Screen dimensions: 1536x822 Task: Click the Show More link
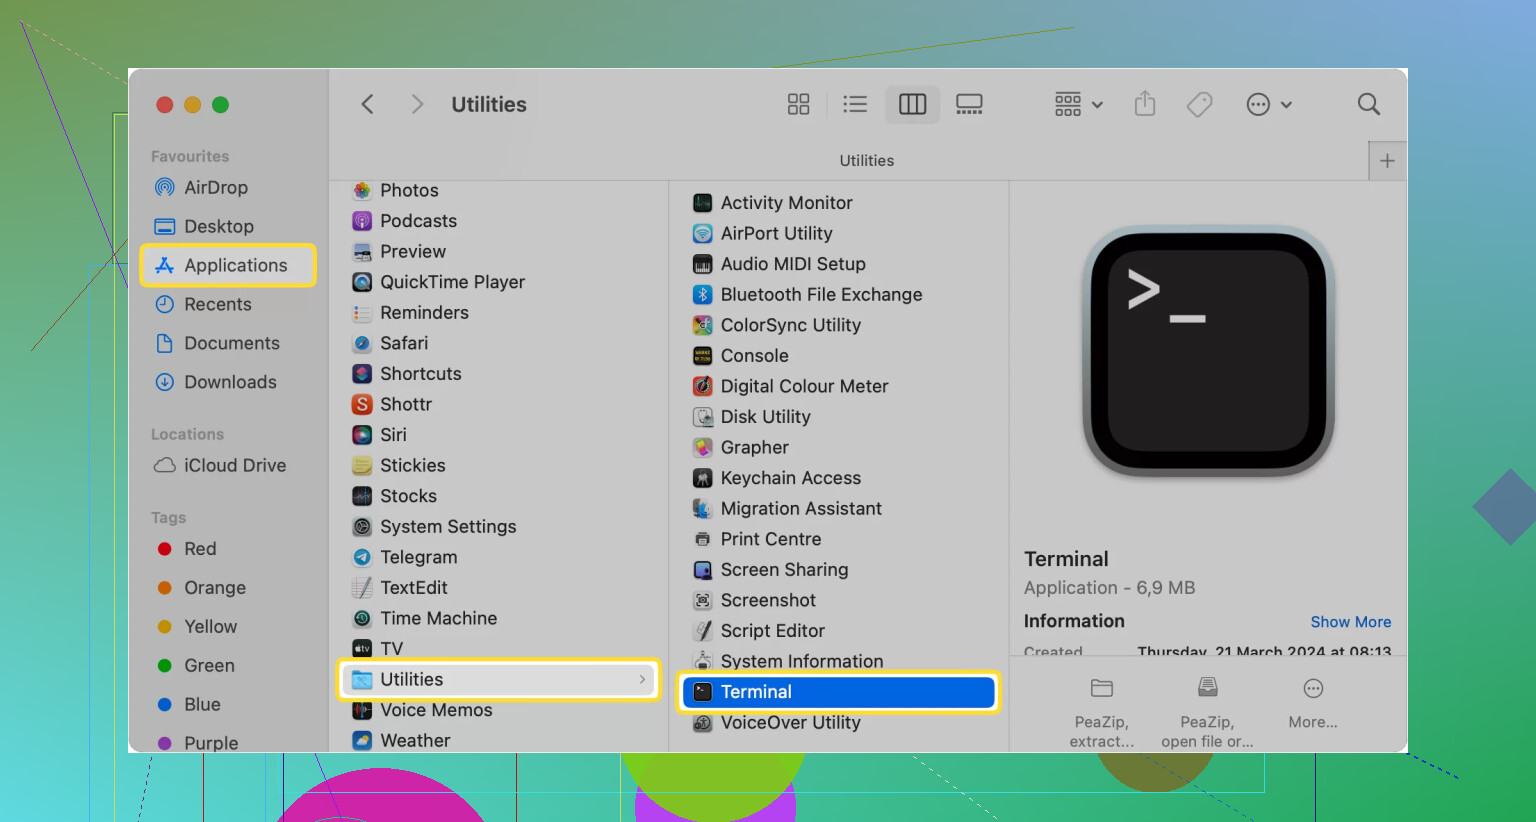point(1351,622)
